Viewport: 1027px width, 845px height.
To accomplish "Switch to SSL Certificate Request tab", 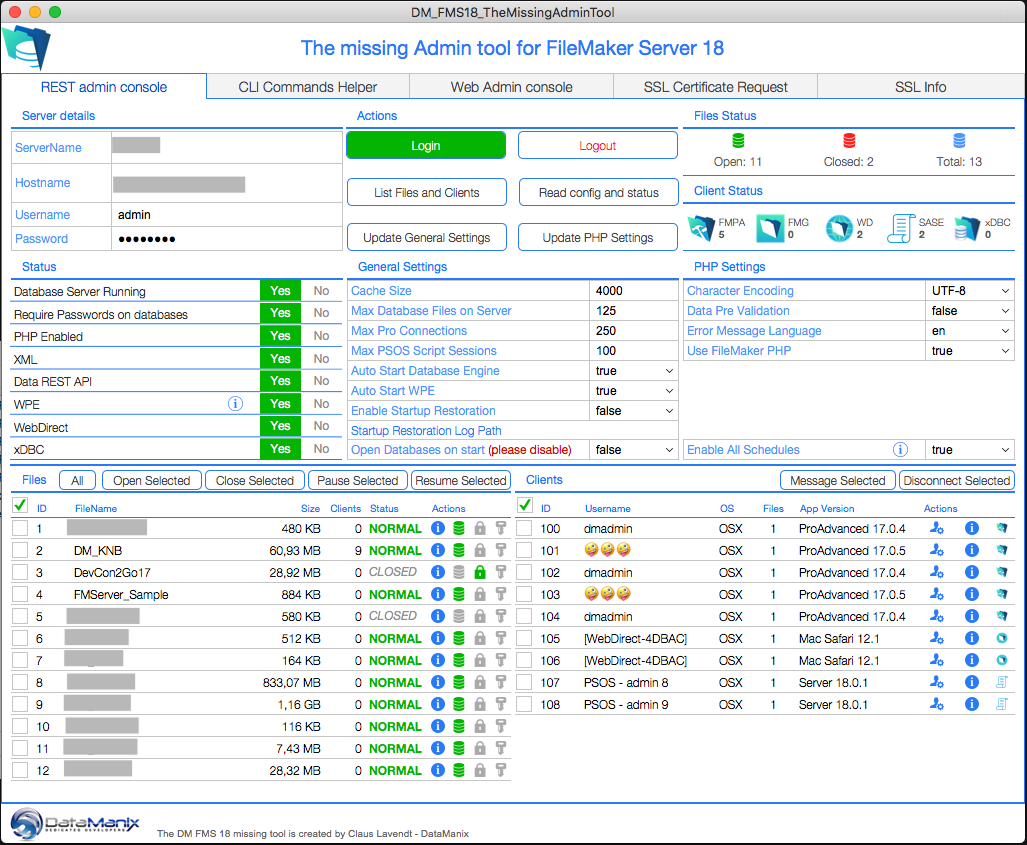I will click(x=715, y=86).
